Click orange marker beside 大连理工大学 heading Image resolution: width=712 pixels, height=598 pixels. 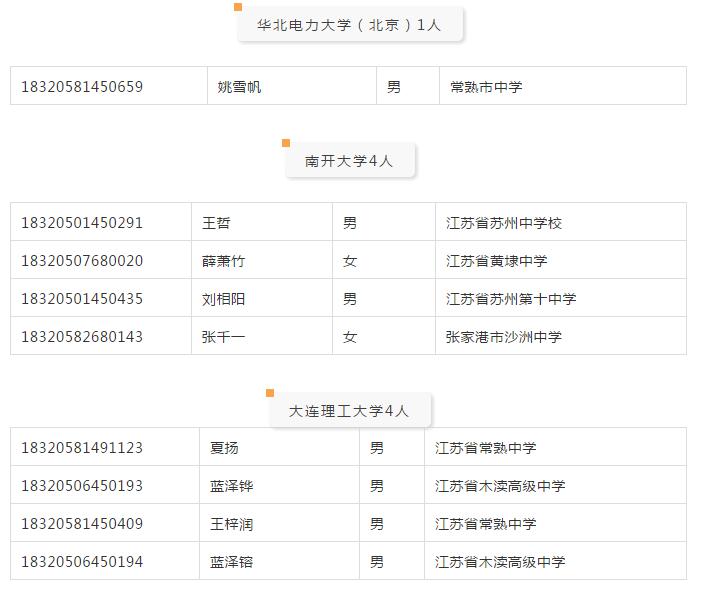coord(270,393)
